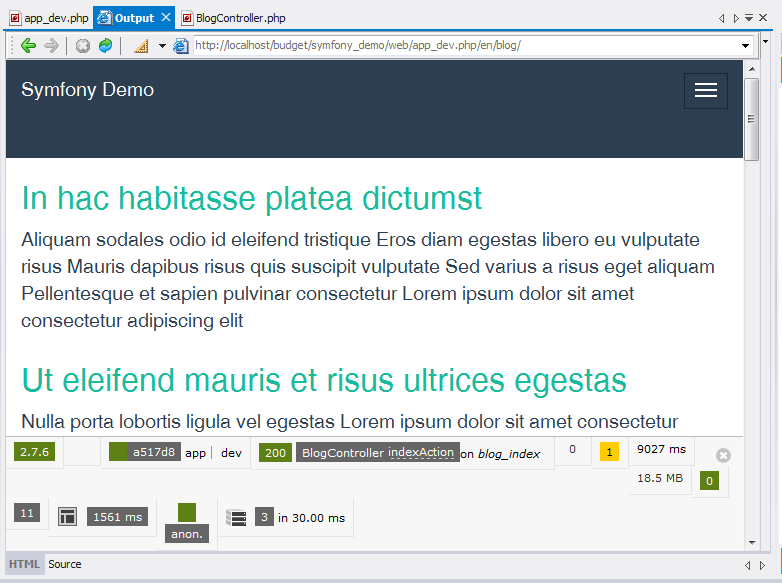The height and width of the screenshot is (583, 782).
Task: Open 'Ut eleifend mauris et risus' post link
Action: 323,380
